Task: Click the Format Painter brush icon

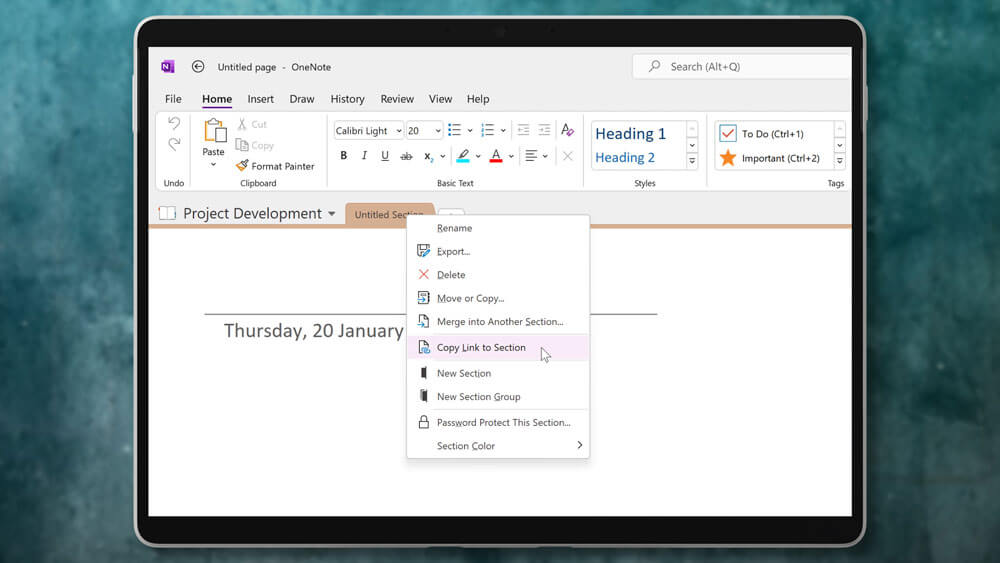Action: pyautogui.click(x=242, y=166)
